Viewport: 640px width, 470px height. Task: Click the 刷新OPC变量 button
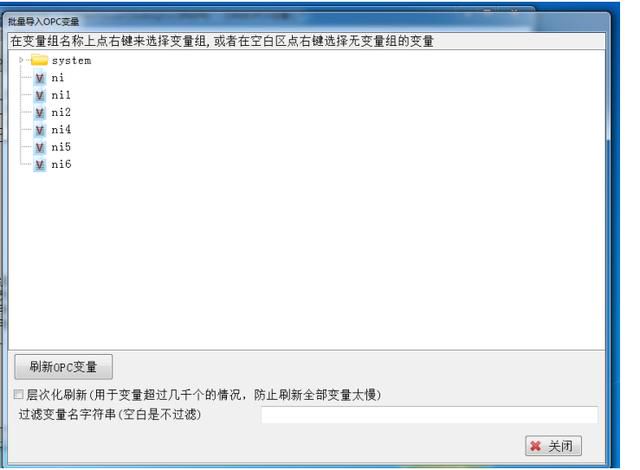click(x=63, y=367)
